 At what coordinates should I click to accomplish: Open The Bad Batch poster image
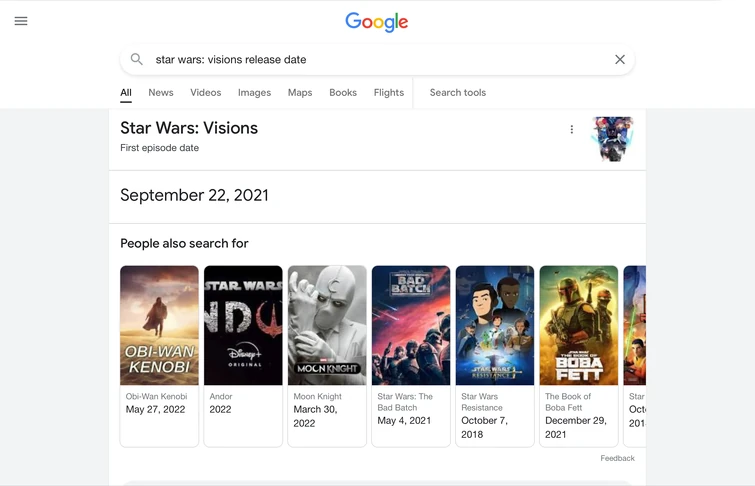411,325
